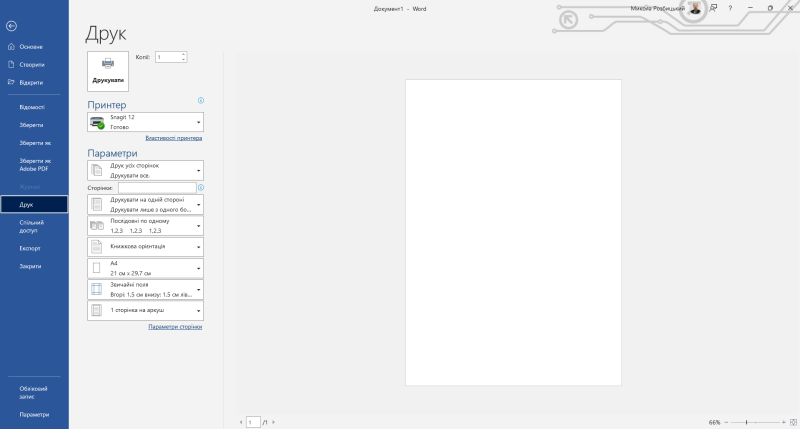
Task: Open the A4 paper size dropdown
Action: click(x=145, y=268)
